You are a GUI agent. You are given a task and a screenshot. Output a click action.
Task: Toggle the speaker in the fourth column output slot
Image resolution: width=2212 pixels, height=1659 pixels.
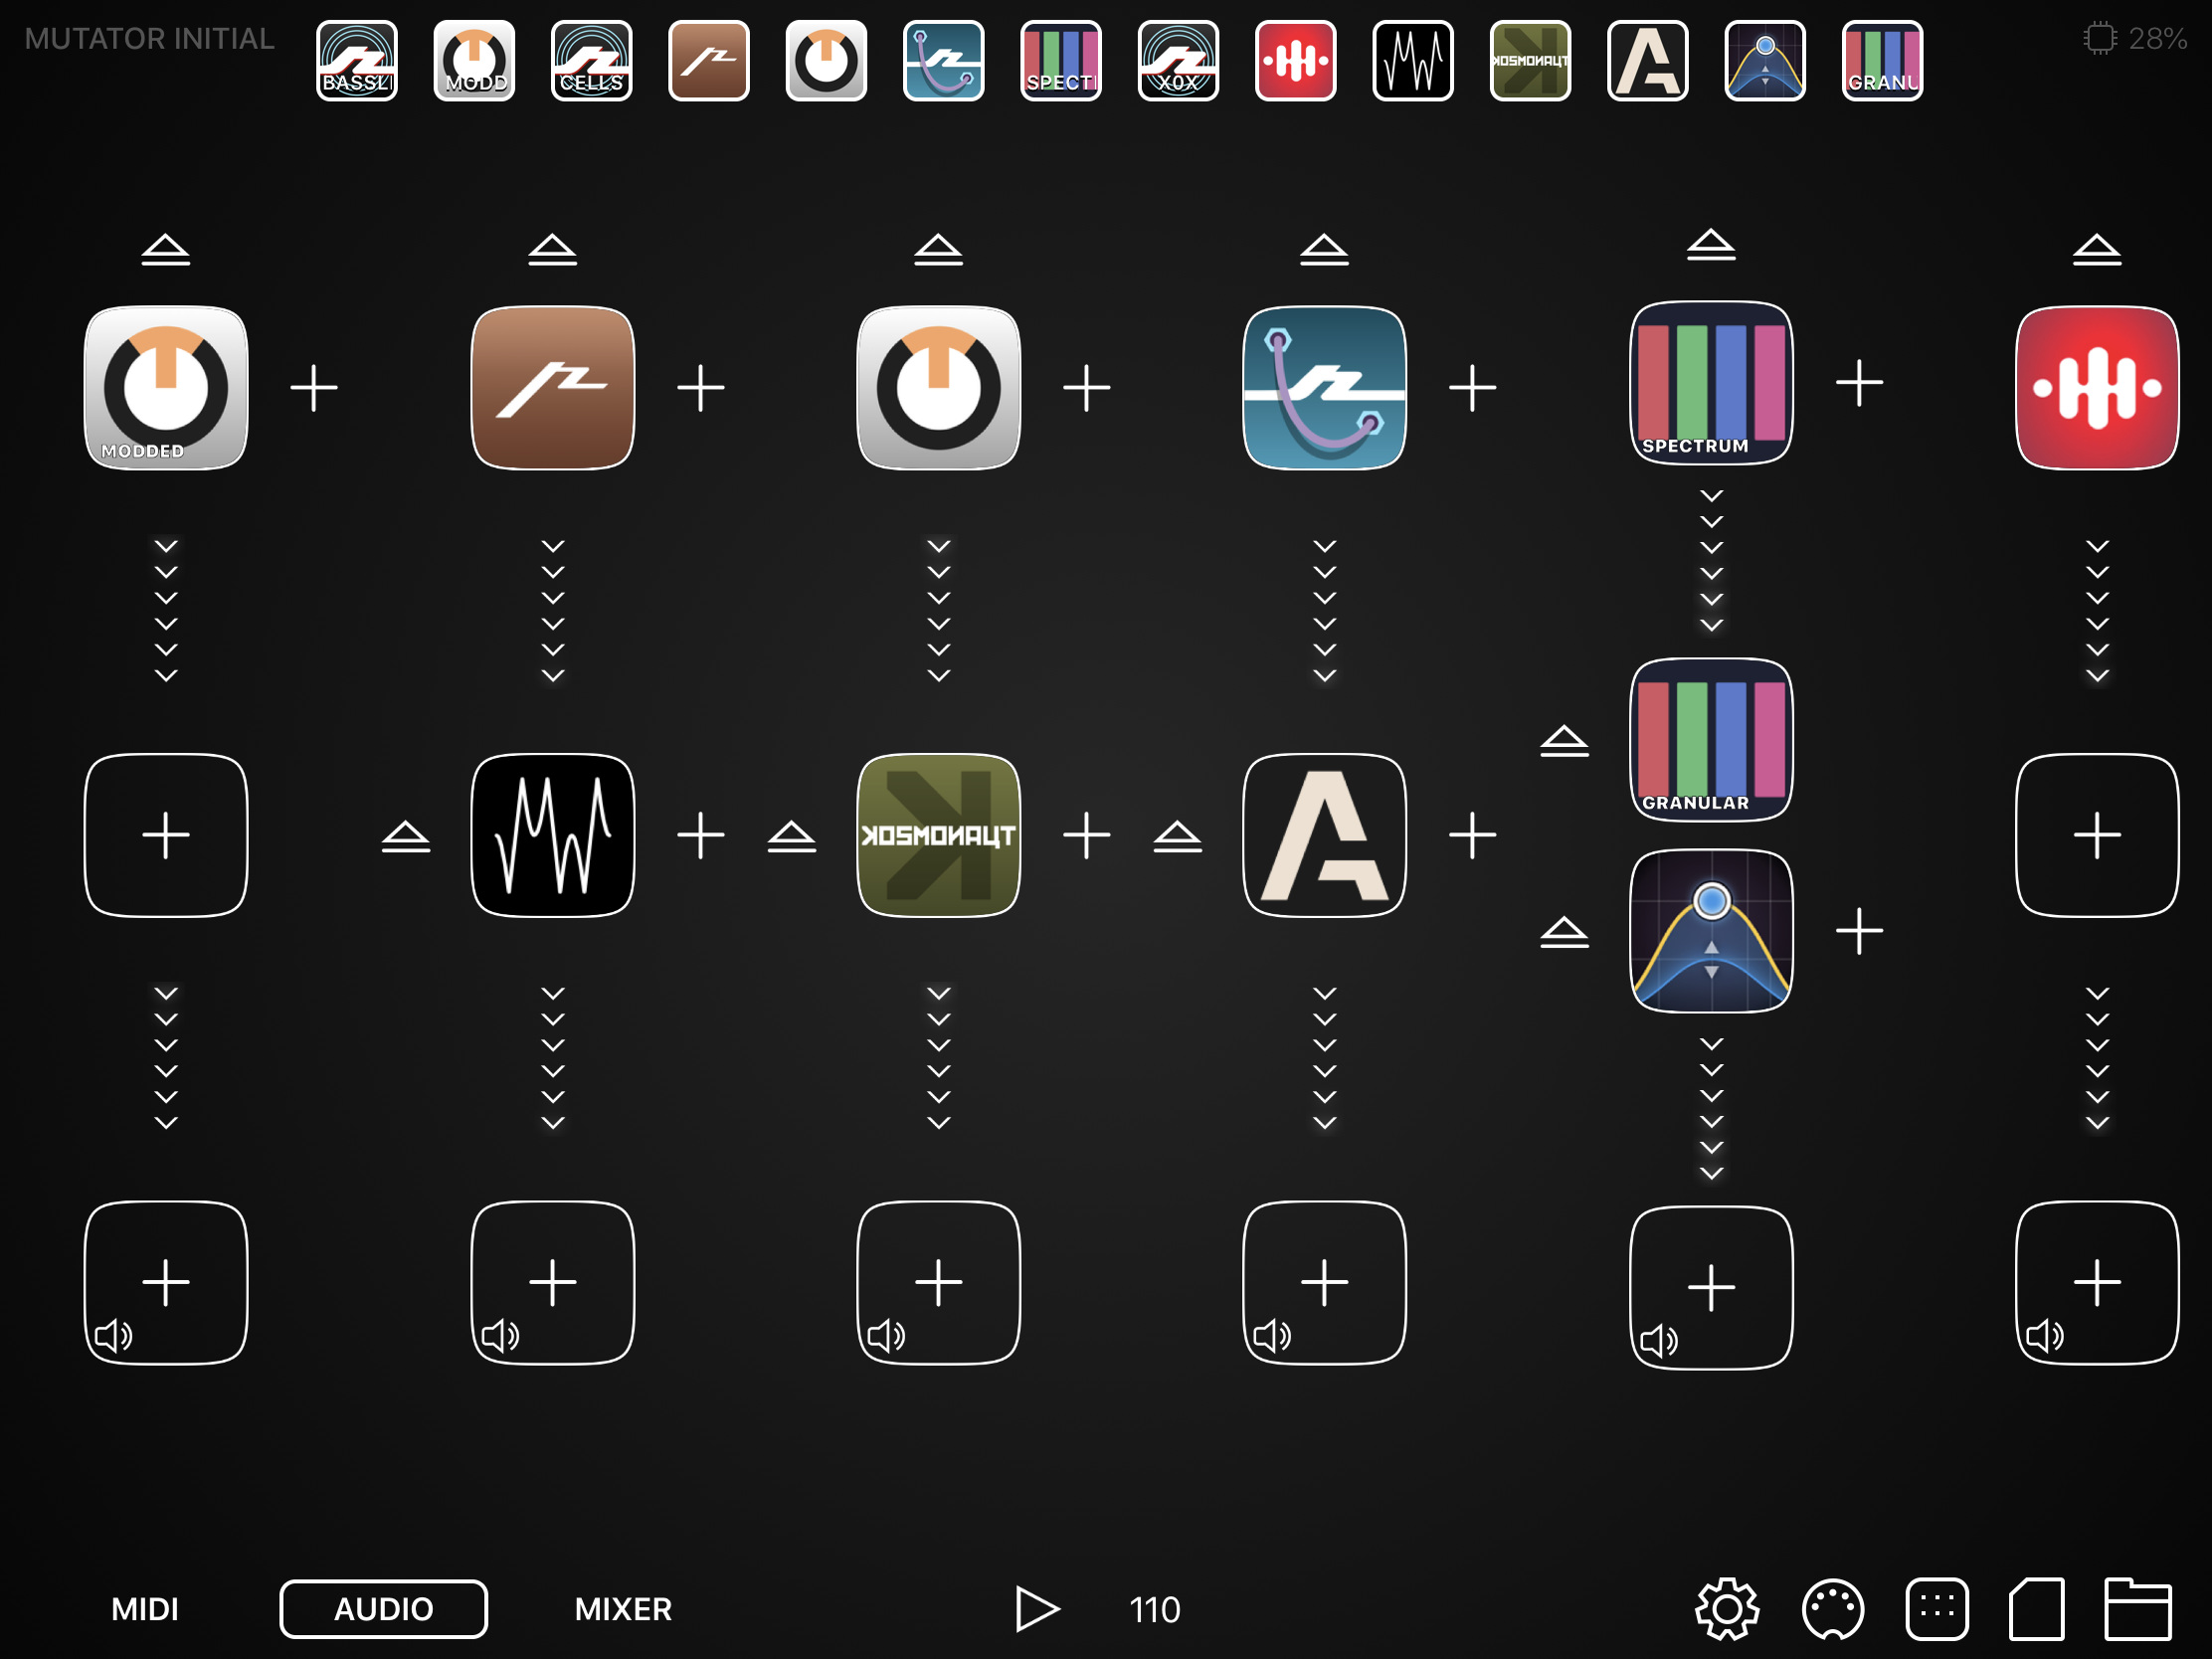click(x=1272, y=1335)
